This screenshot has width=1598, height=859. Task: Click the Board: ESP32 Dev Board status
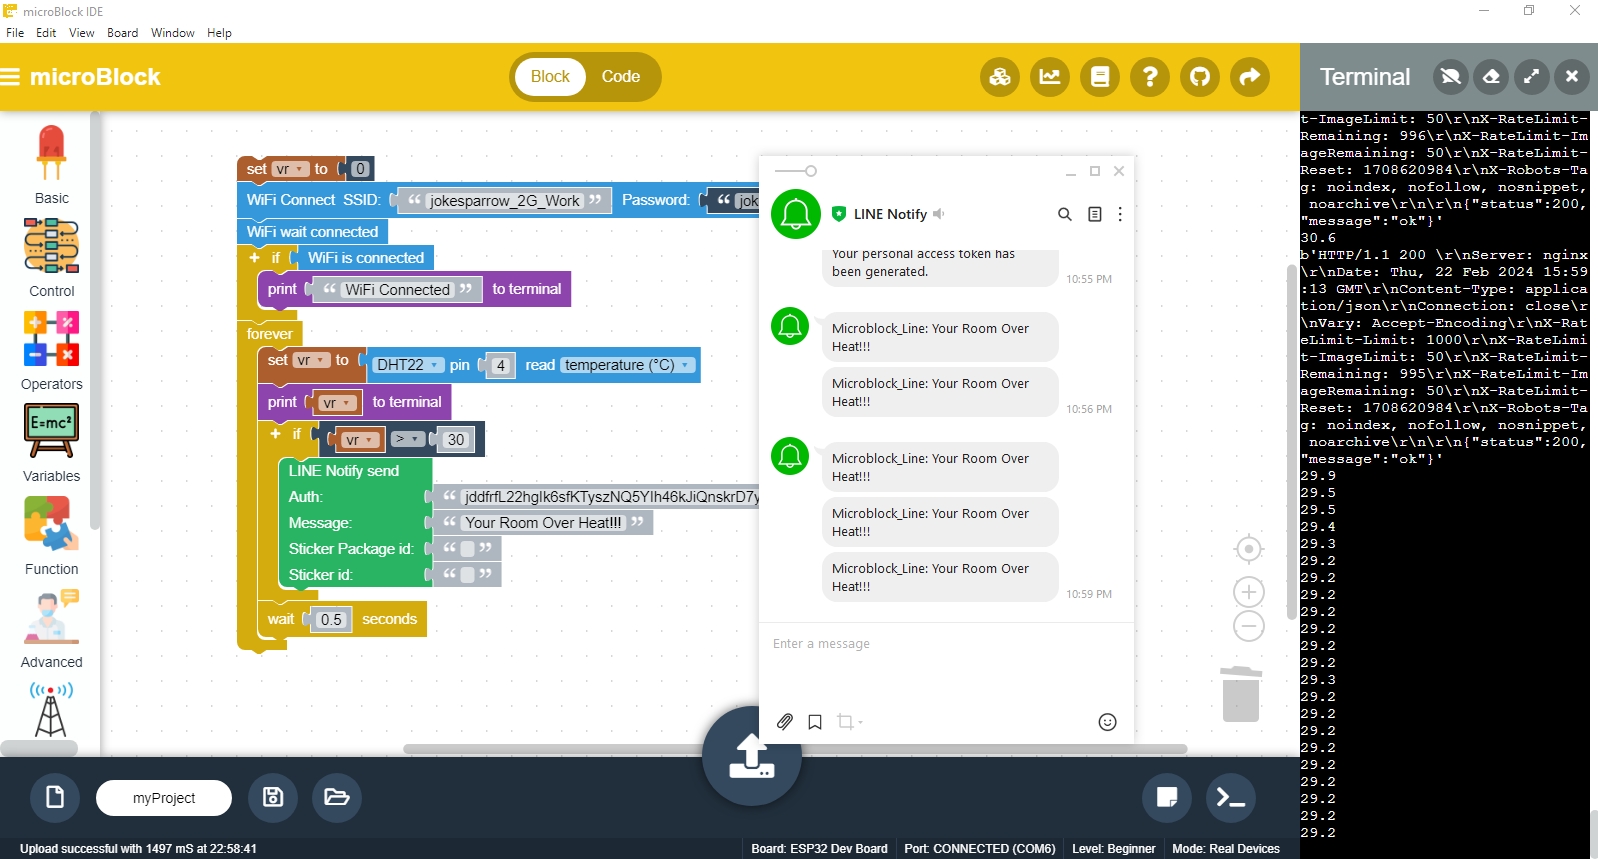point(819,849)
